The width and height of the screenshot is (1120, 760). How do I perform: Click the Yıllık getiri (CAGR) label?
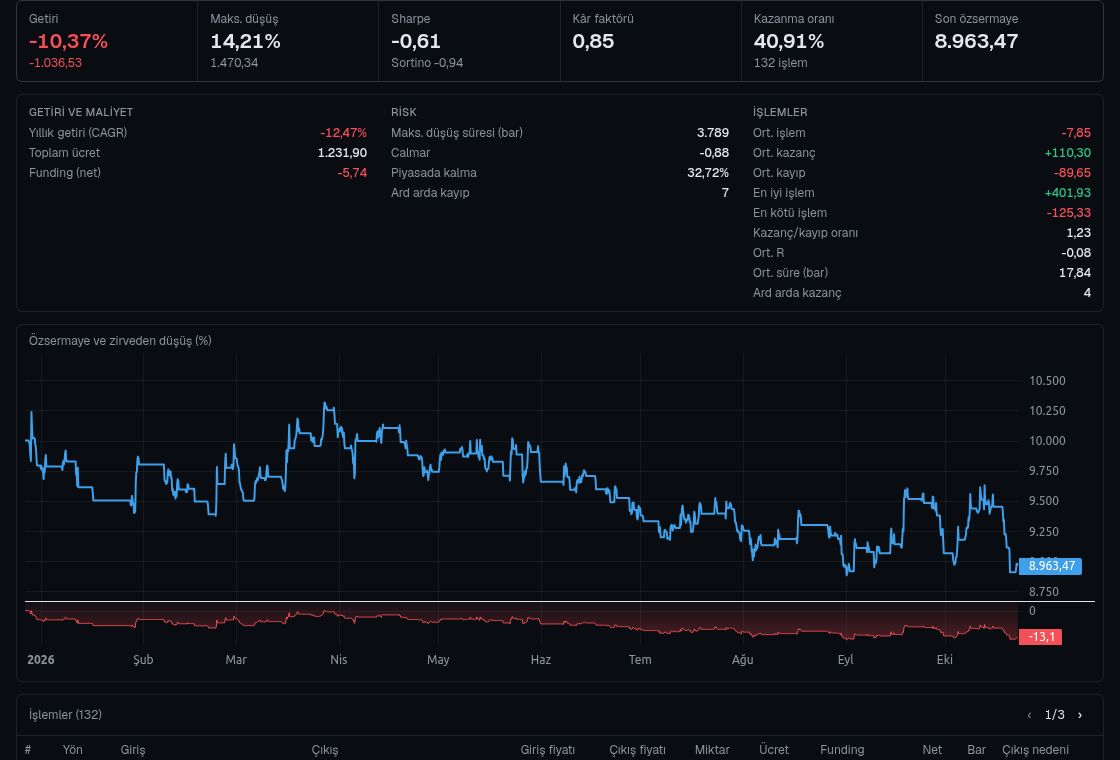point(78,133)
